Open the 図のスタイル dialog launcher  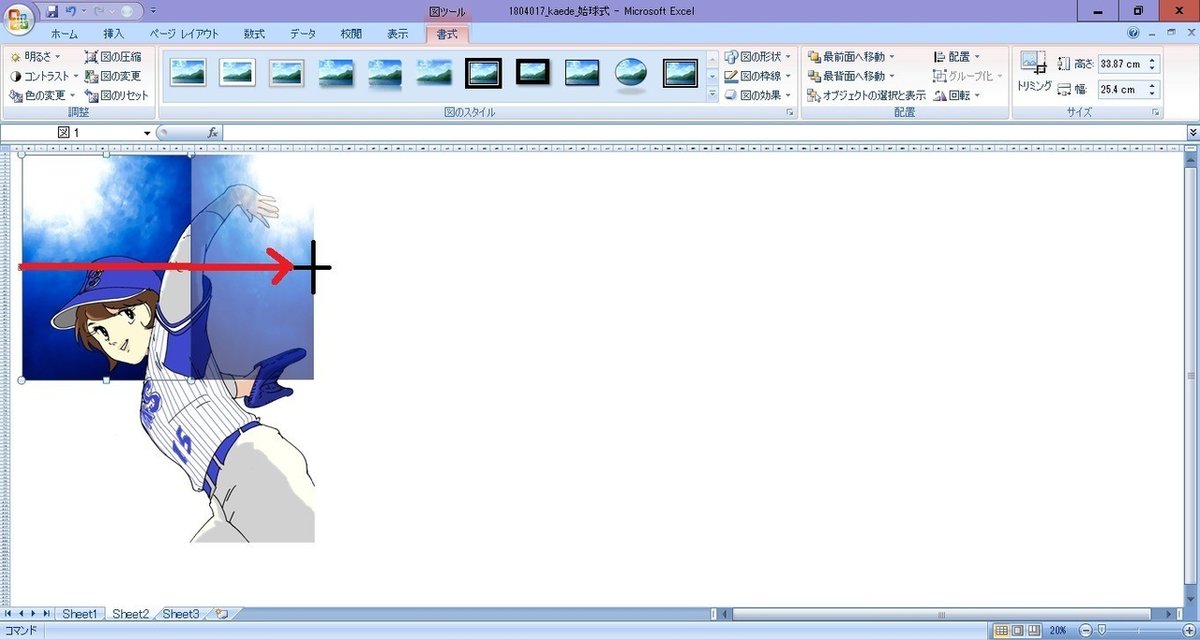790,114
